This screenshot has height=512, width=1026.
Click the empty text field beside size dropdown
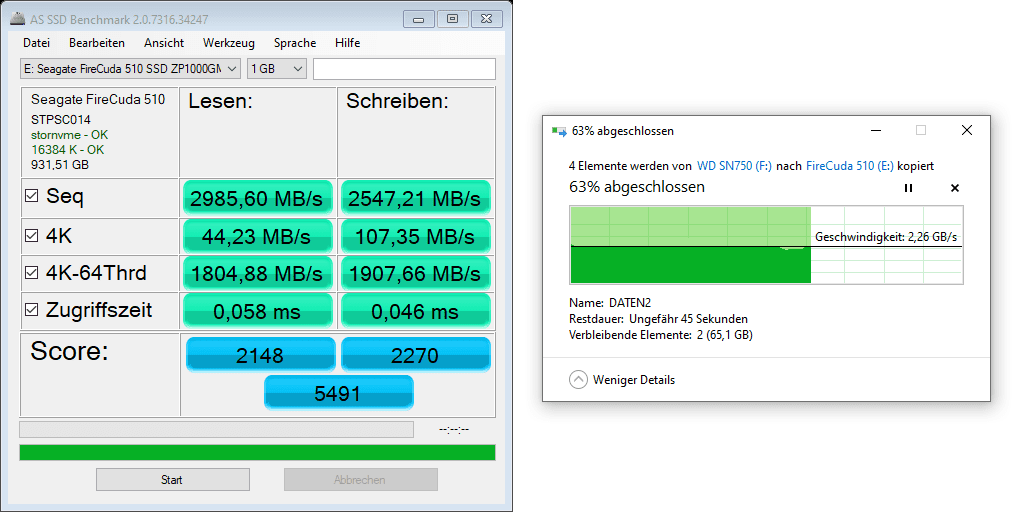(x=404, y=69)
